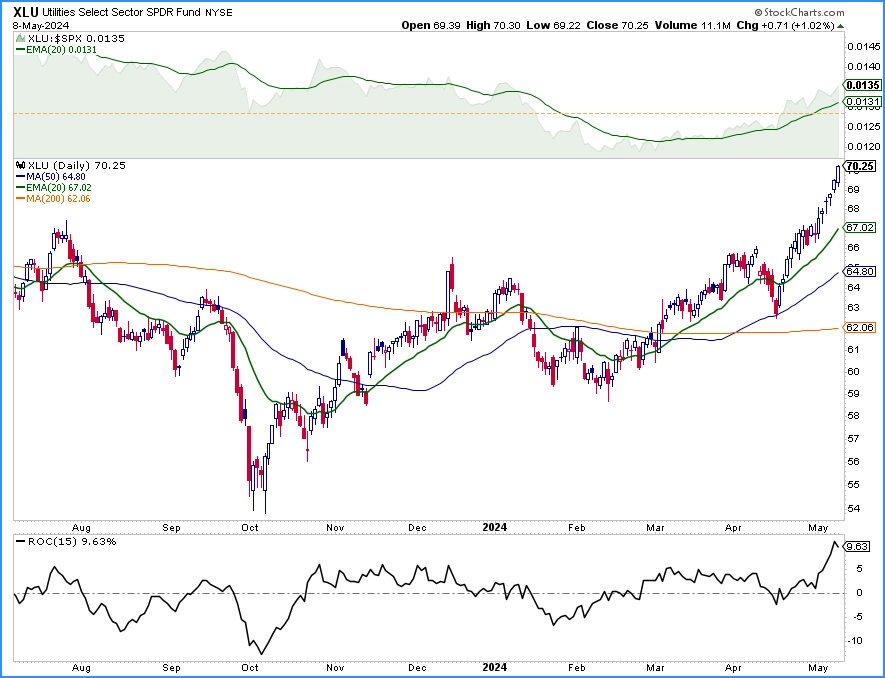Image resolution: width=885 pixels, height=678 pixels.
Task: Click the 0.0120 ratio axis label
Action: [x=864, y=147]
